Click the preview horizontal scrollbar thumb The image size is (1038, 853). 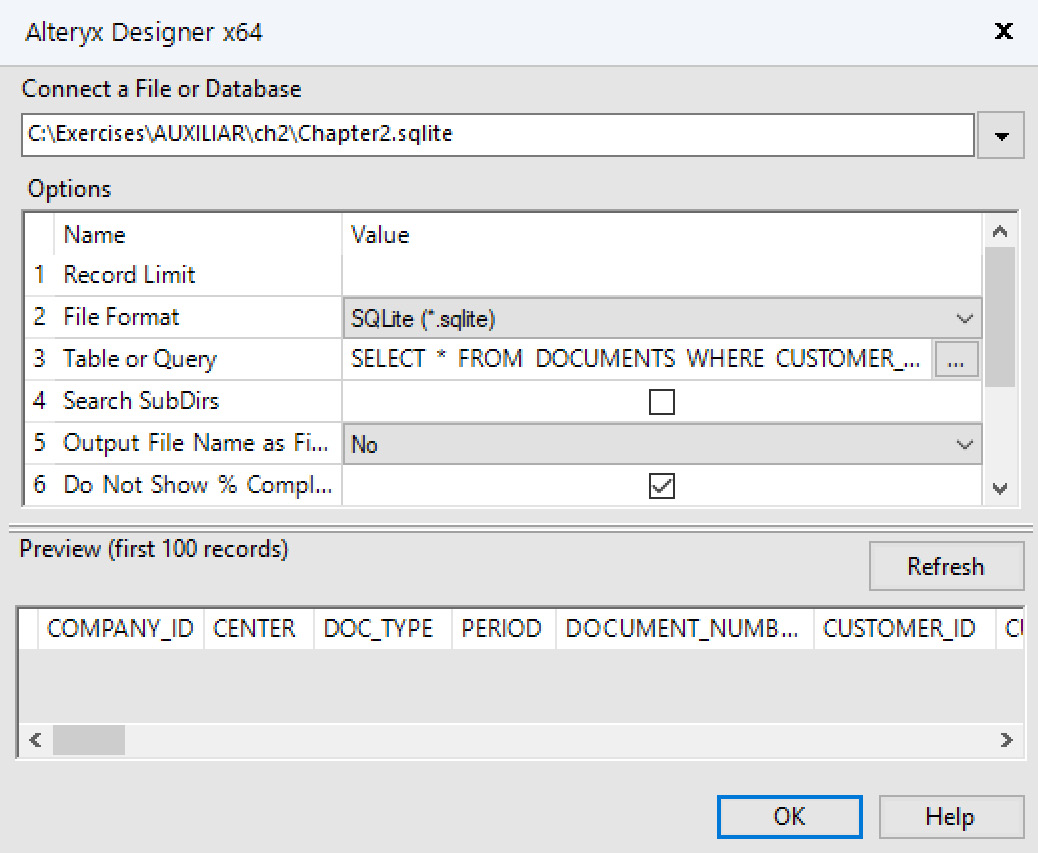tap(89, 740)
